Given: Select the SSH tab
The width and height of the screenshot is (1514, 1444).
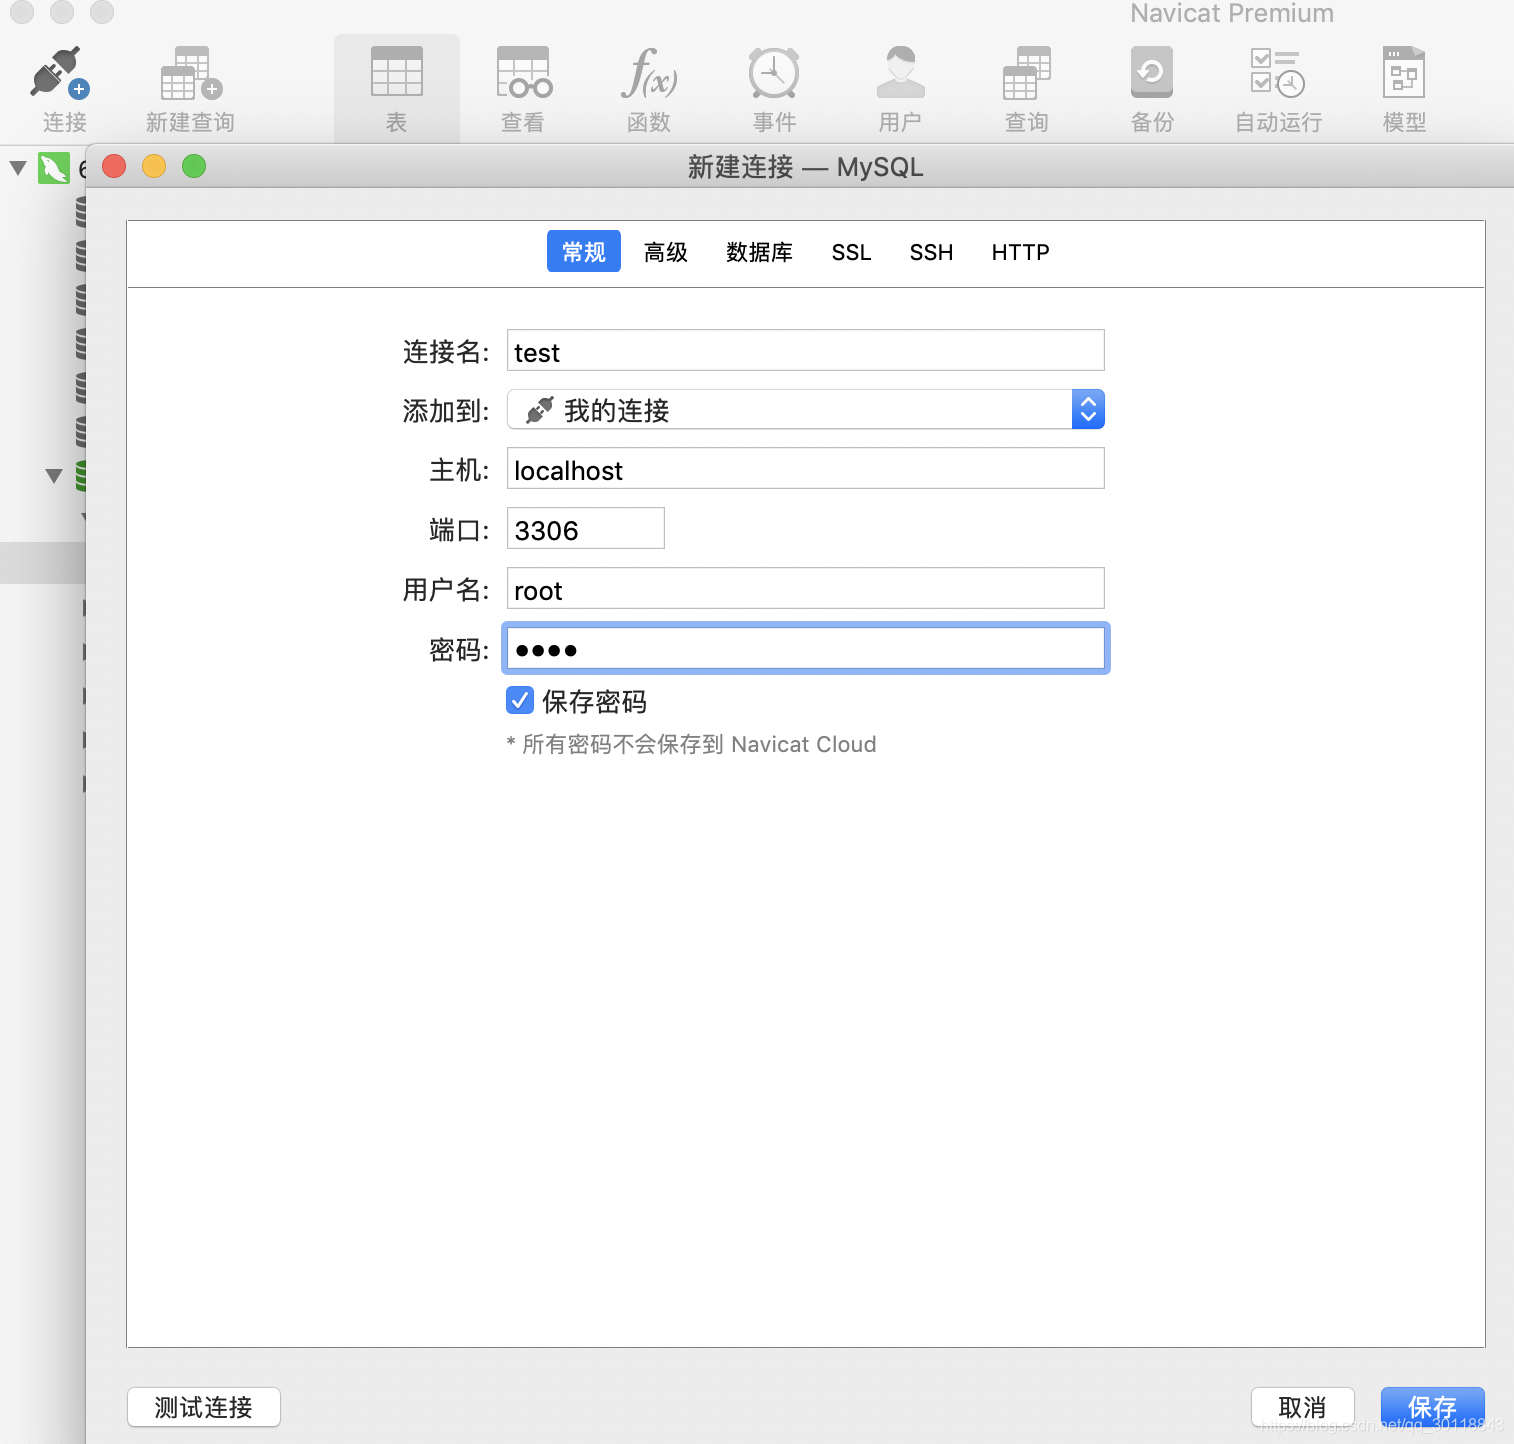Looking at the screenshot, I should pos(931,252).
